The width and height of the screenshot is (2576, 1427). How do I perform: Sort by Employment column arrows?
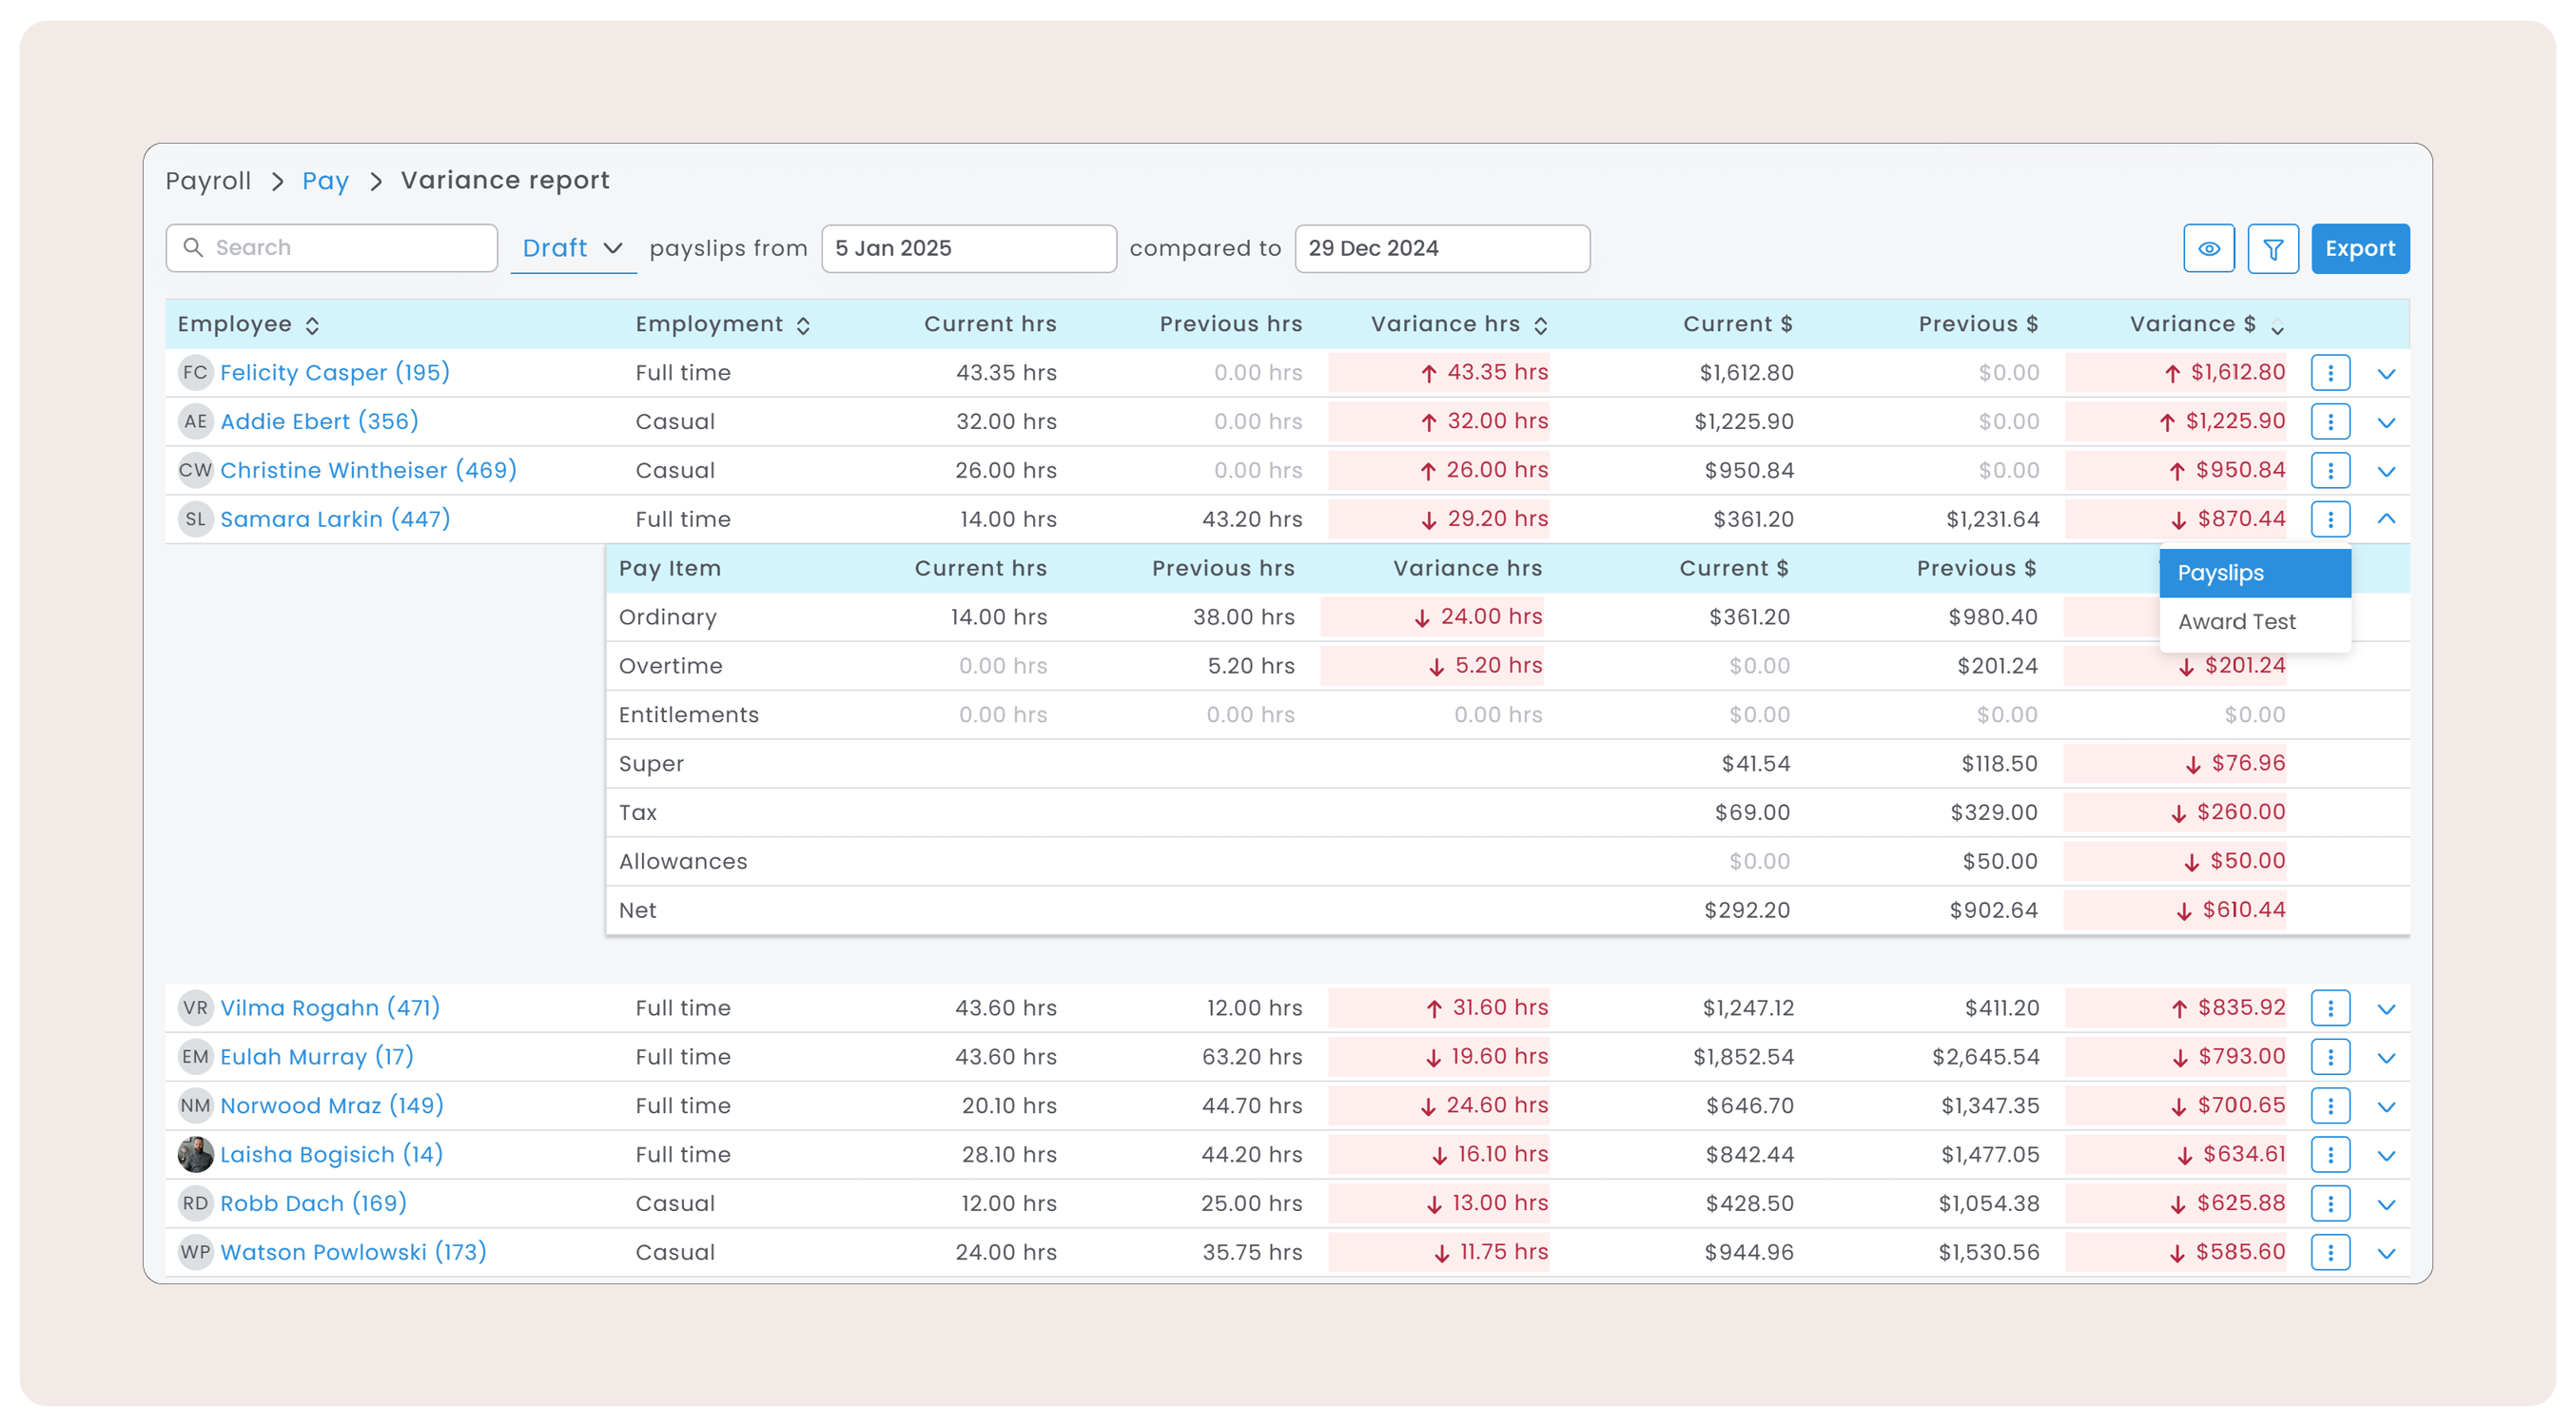(x=802, y=326)
